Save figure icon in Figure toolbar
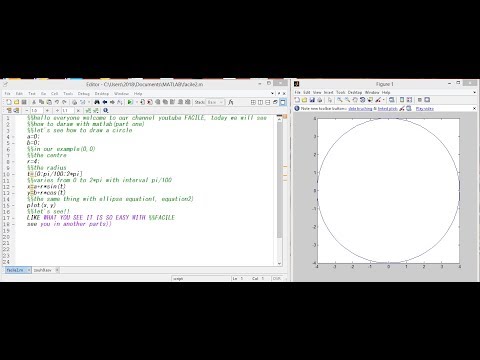The image size is (480, 360). [x=312, y=100]
